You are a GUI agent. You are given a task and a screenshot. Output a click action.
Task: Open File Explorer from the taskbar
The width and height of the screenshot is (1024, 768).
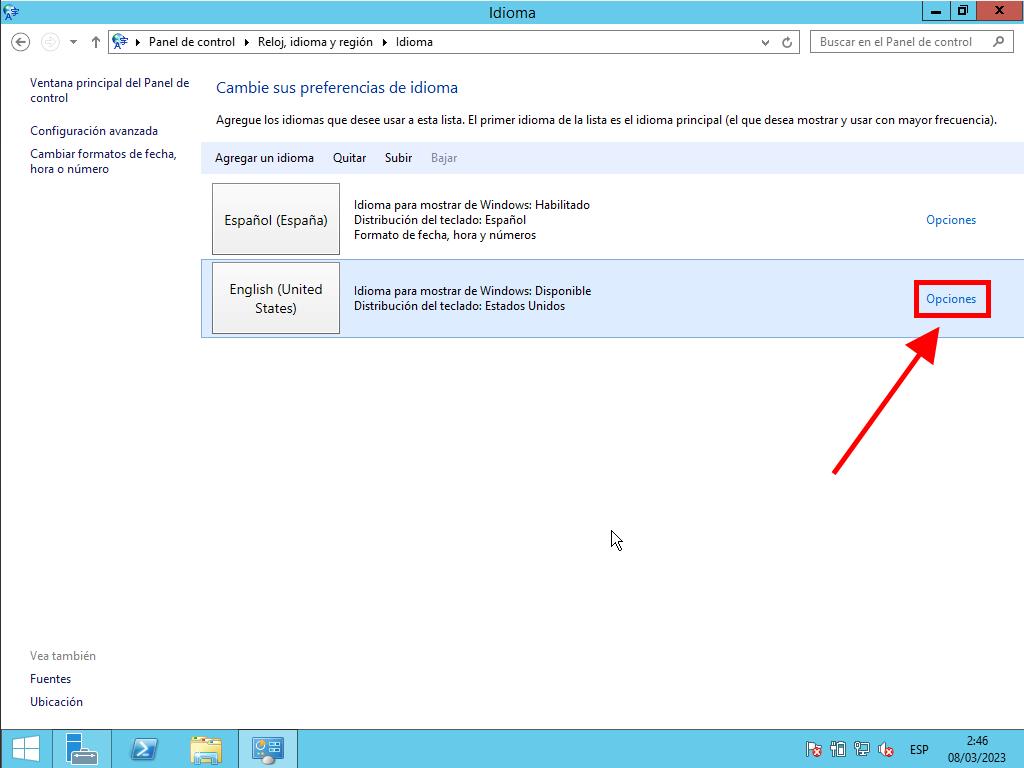tap(206, 748)
